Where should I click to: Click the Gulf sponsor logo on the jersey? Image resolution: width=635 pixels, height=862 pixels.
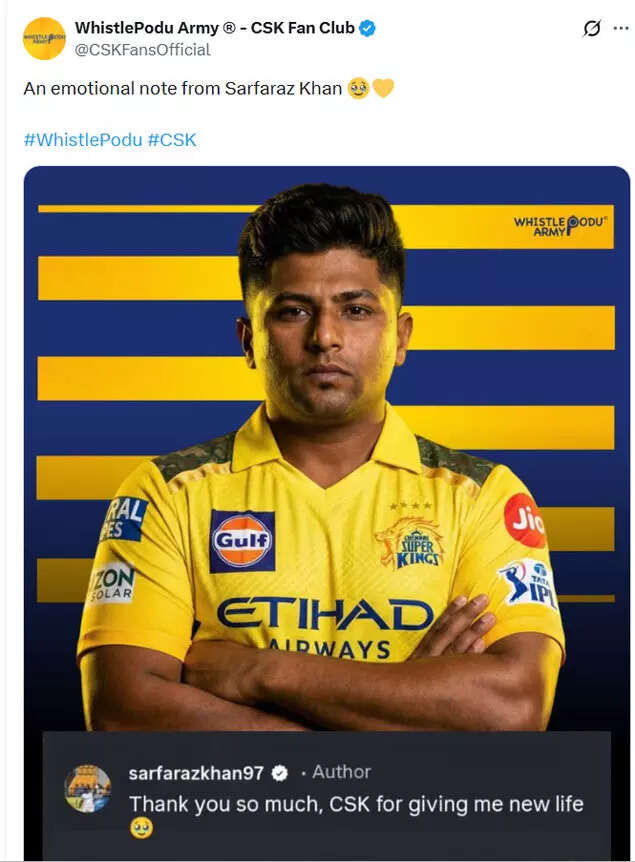tap(242, 541)
